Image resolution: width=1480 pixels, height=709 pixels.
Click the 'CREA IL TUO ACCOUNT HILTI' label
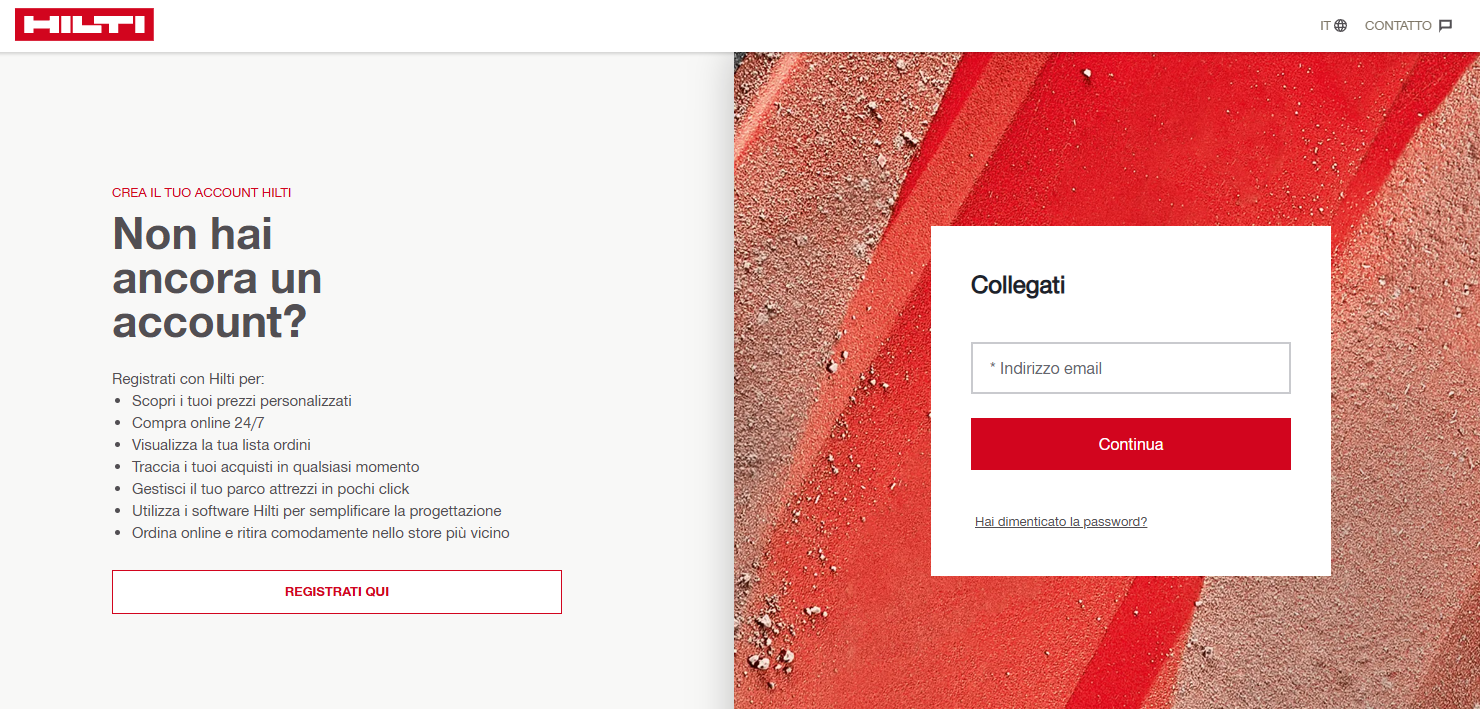point(201,193)
